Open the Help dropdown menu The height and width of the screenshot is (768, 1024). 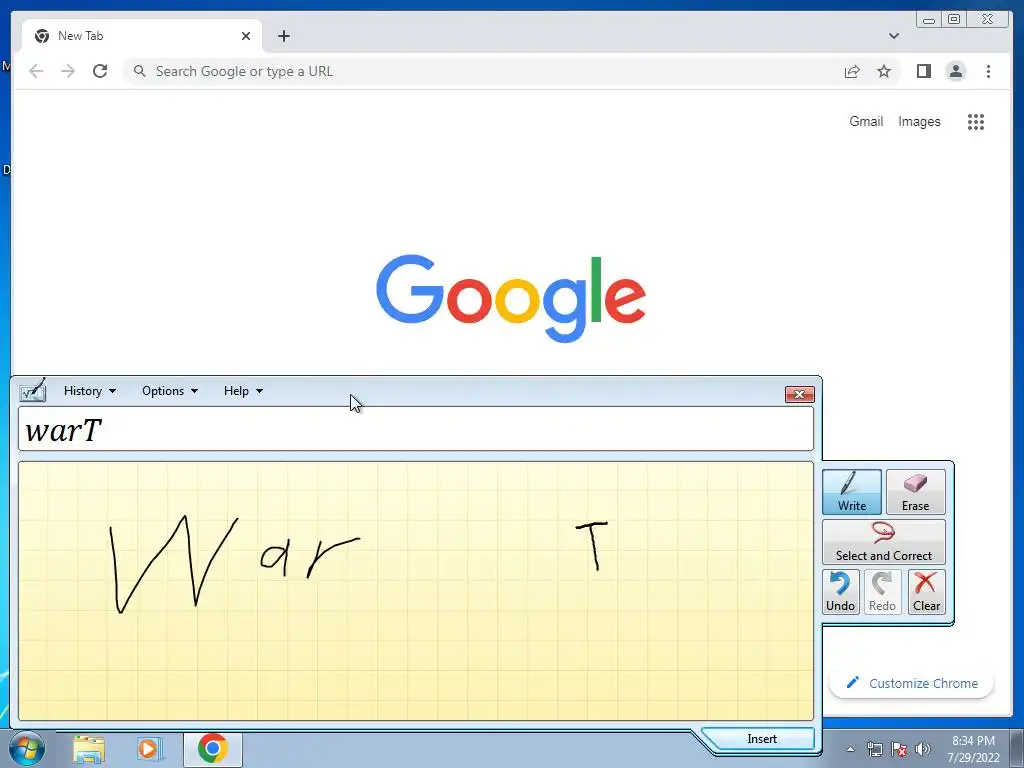[243, 391]
